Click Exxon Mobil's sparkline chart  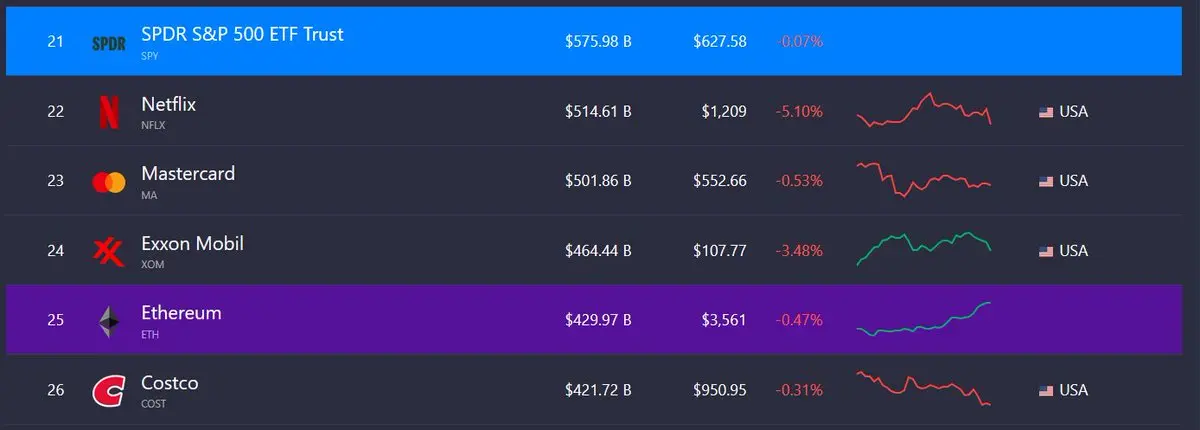pos(924,249)
